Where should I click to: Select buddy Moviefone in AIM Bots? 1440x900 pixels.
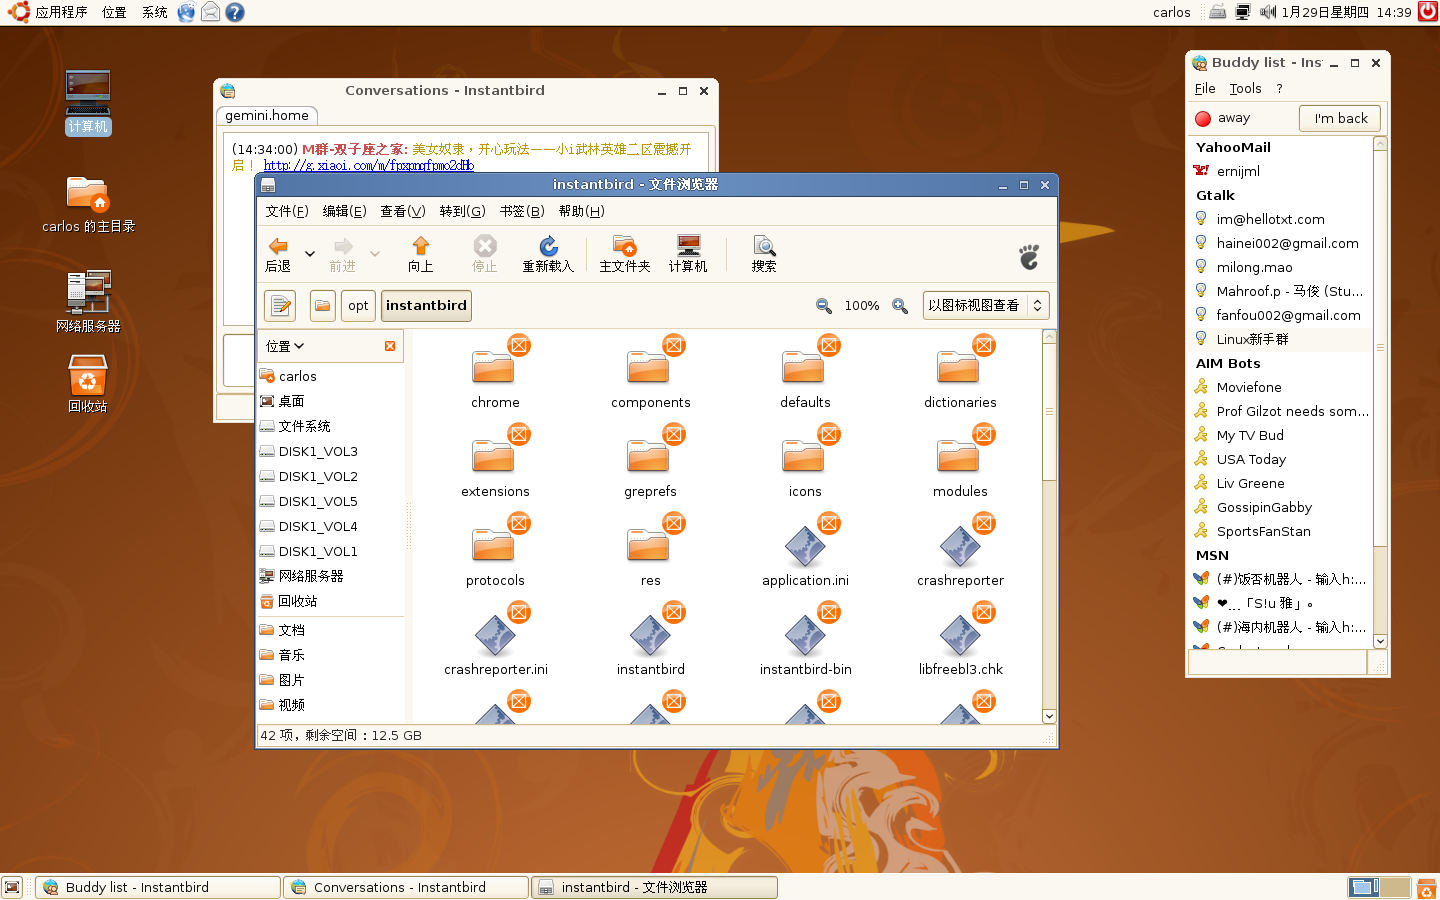1280,387
